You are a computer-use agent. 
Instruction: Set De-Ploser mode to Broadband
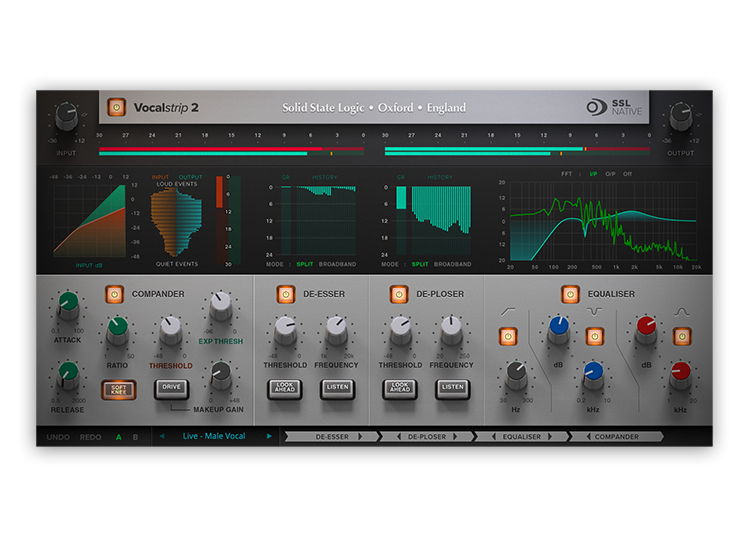tap(452, 264)
